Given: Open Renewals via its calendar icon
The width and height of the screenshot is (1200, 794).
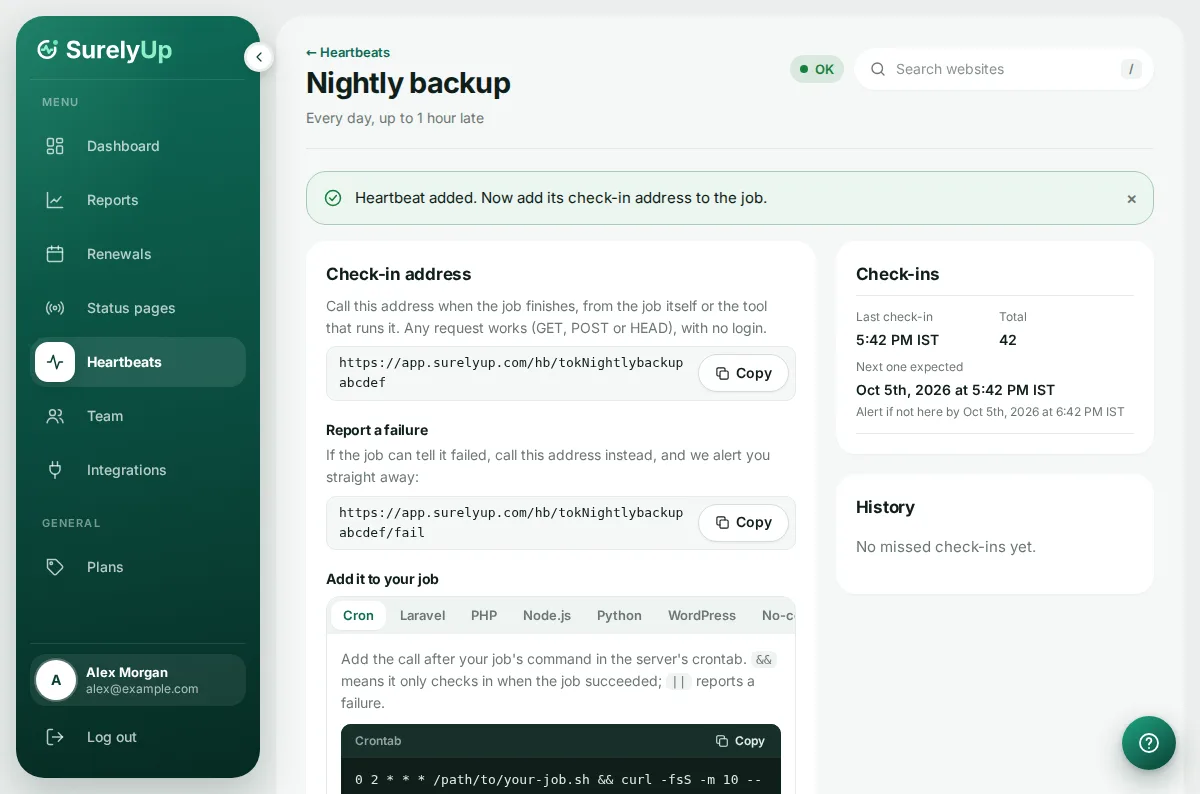Looking at the screenshot, I should [55, 254].
